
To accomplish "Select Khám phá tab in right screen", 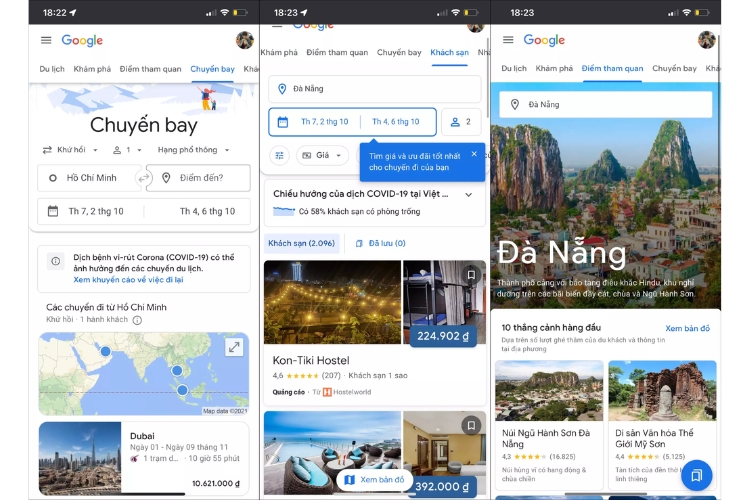I will click(554, 68).
